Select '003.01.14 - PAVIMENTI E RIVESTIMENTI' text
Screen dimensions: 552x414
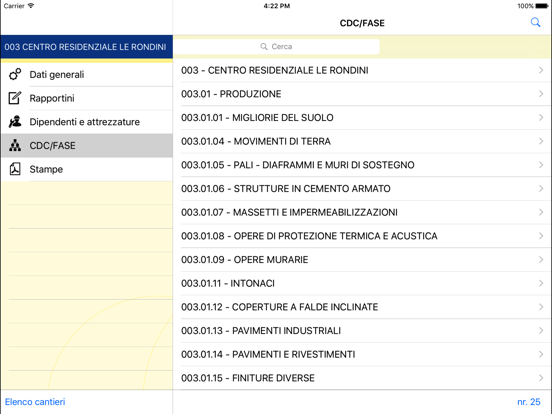[x=268, y=354]
